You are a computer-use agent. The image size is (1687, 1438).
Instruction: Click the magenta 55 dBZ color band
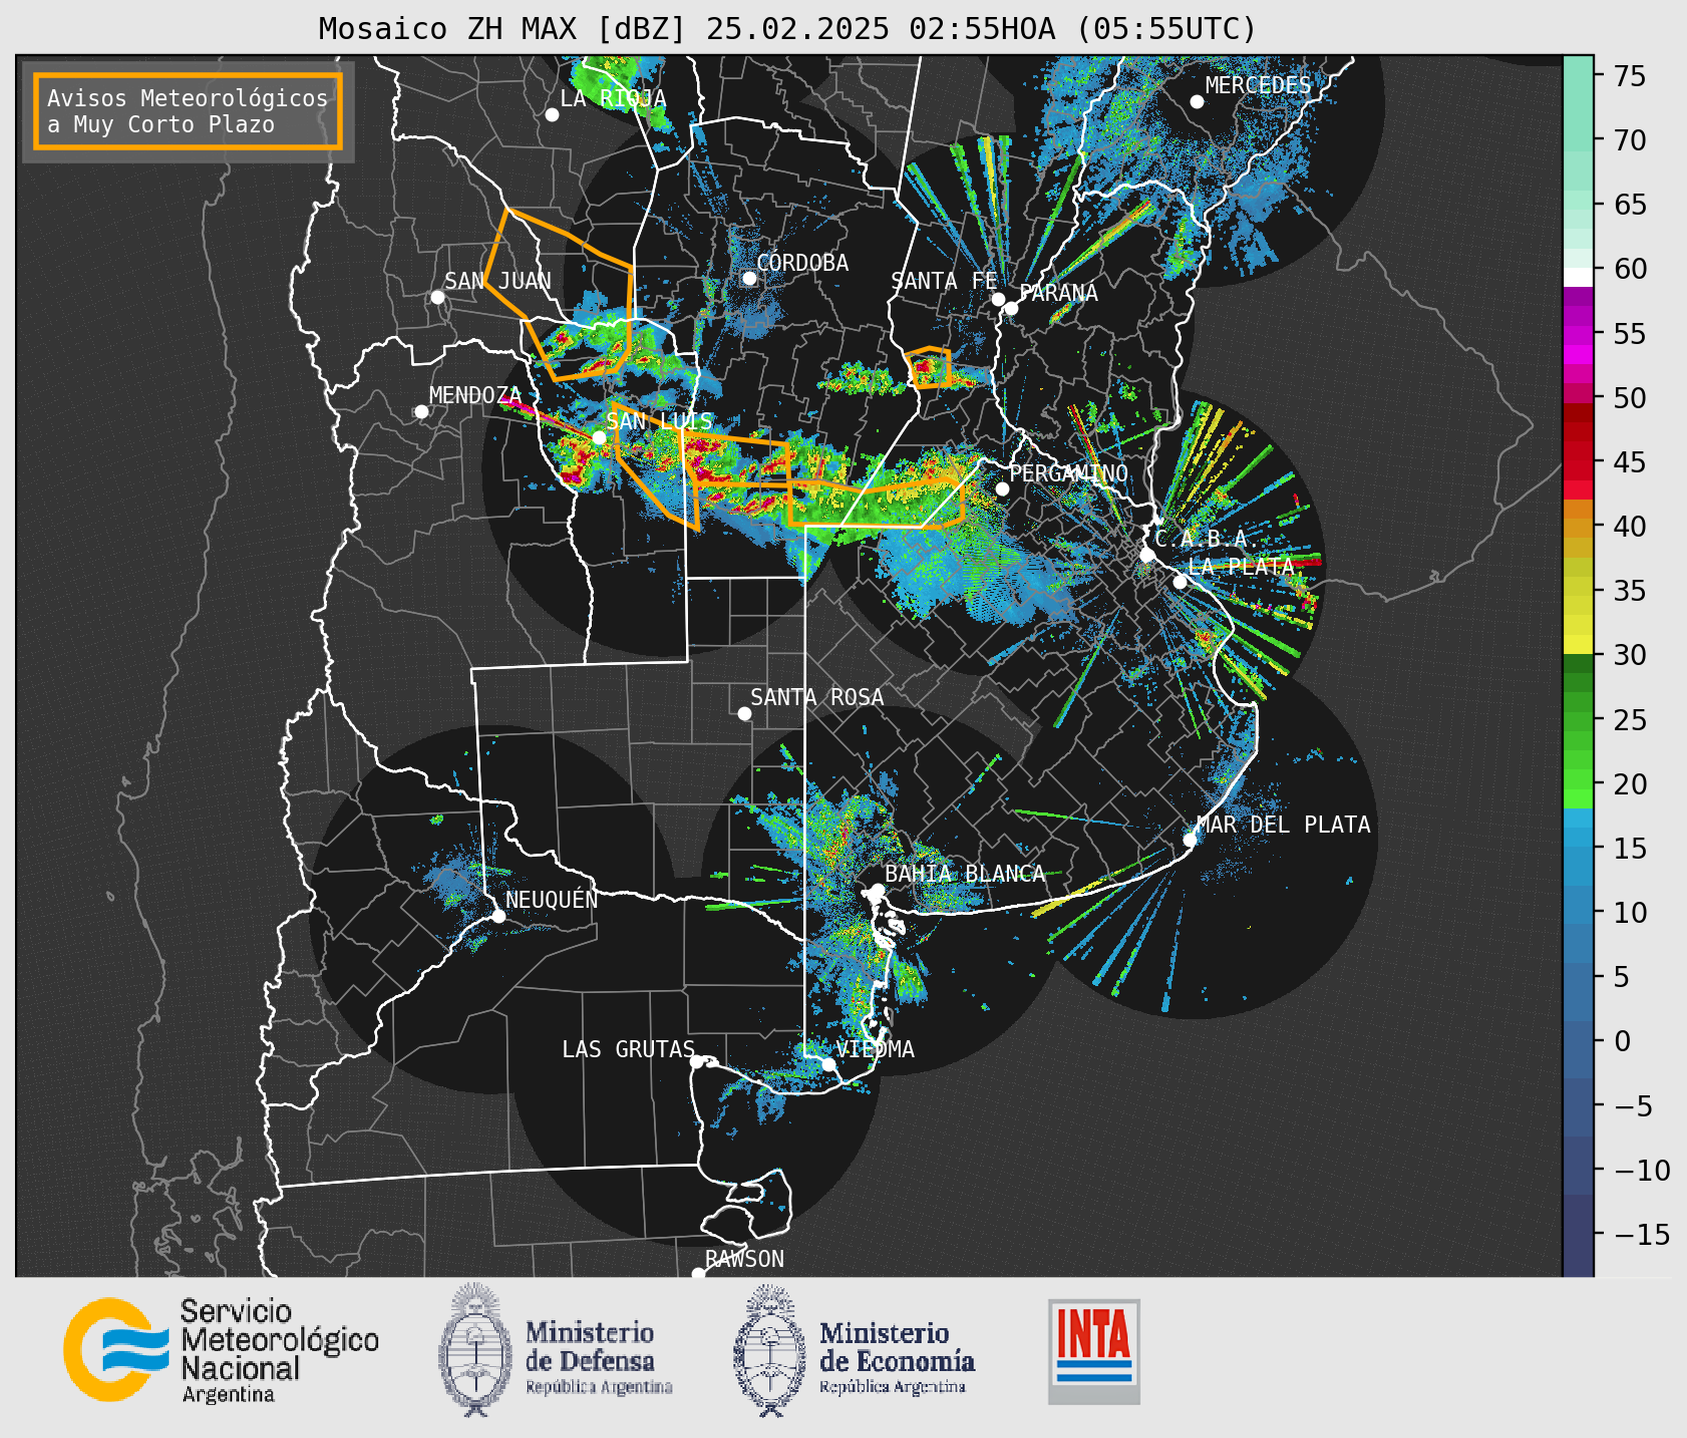(x=1578, y=334)
